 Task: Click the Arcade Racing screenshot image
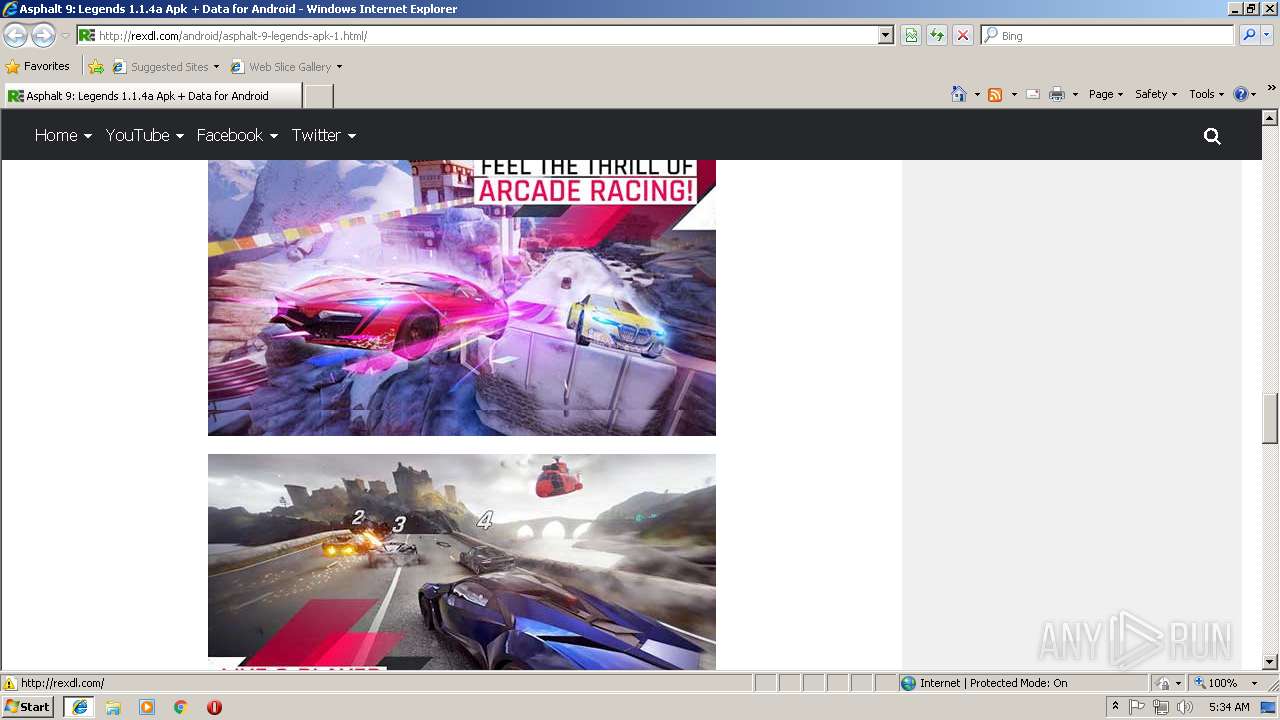tap(462, 298)
